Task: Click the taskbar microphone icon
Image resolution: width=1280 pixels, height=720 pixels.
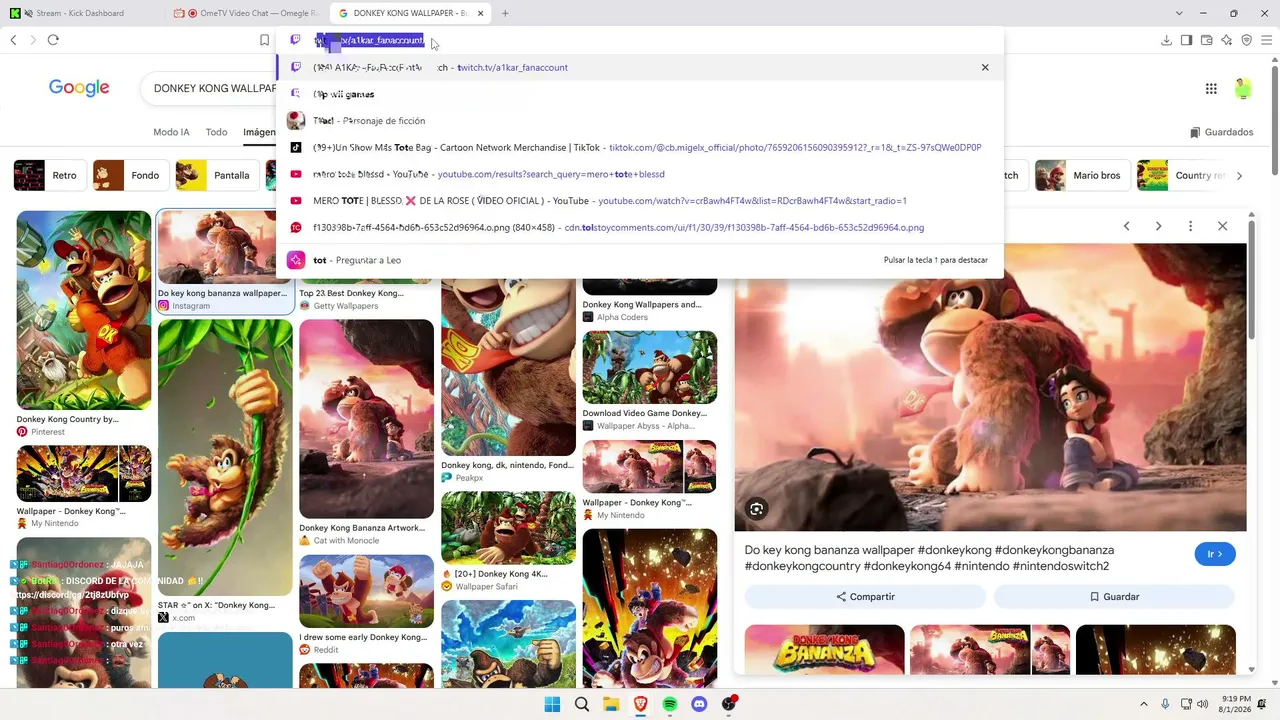Action: point(1166,704)
